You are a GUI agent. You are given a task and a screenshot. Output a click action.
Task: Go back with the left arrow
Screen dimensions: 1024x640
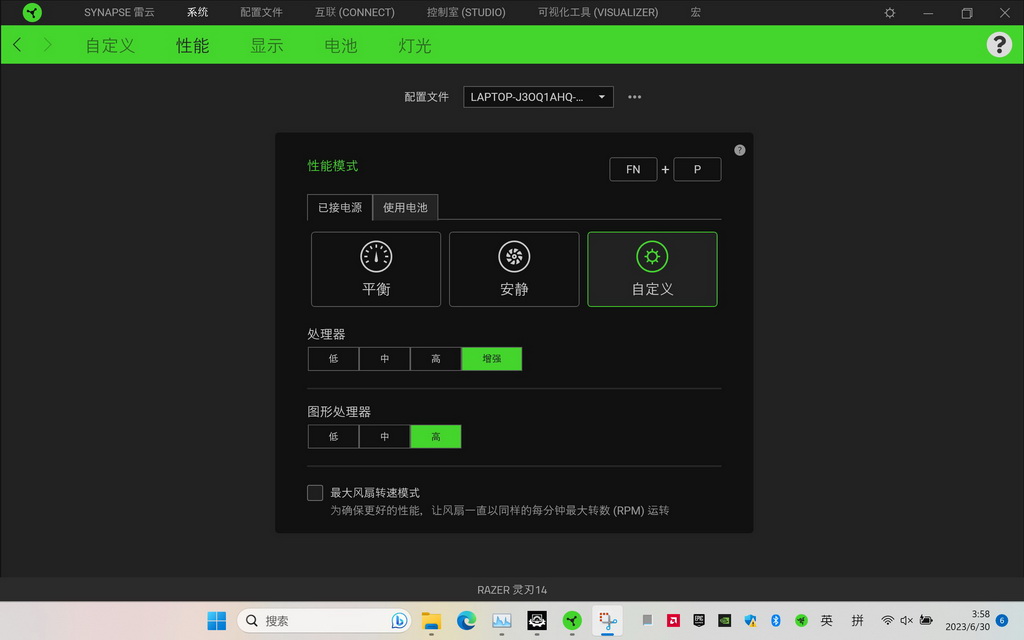tap(18, 44)
